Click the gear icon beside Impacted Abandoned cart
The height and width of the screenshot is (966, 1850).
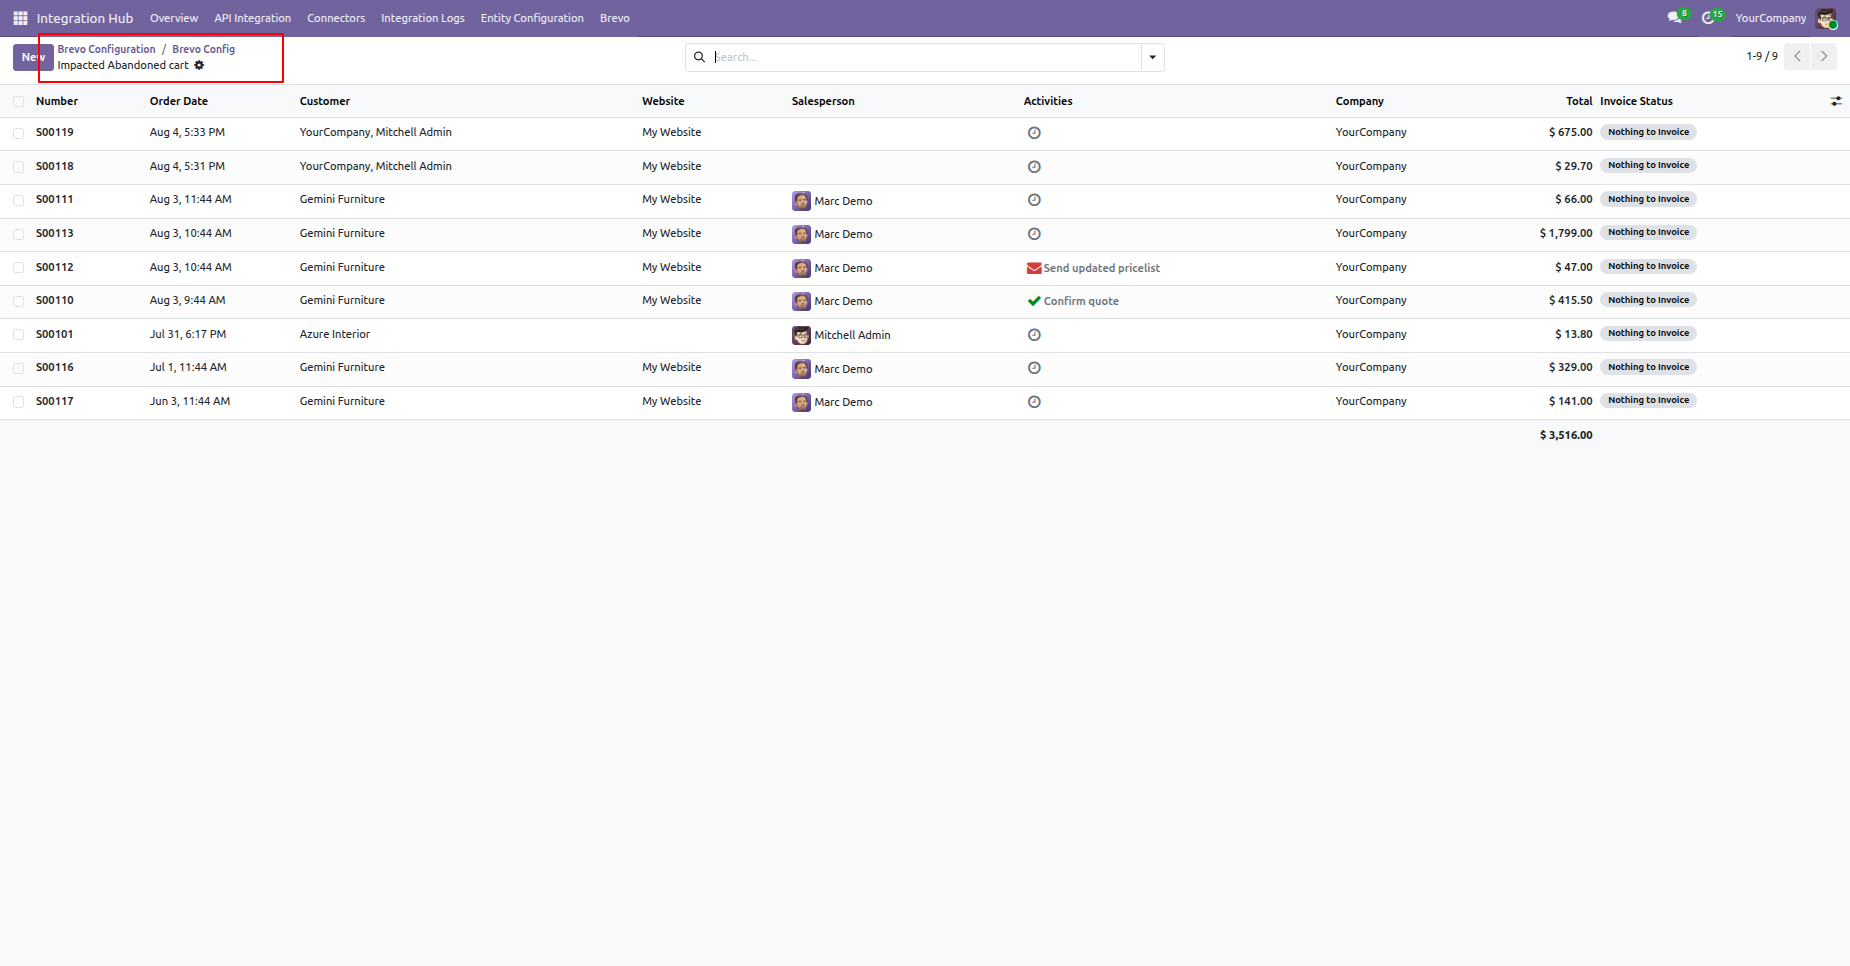pyautogui.click(x=199, y=65)
